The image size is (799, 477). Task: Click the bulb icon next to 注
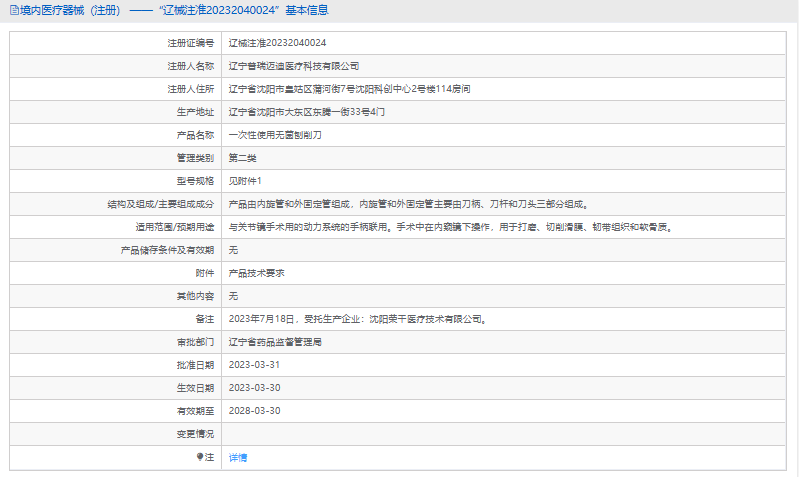click(200, 457)
